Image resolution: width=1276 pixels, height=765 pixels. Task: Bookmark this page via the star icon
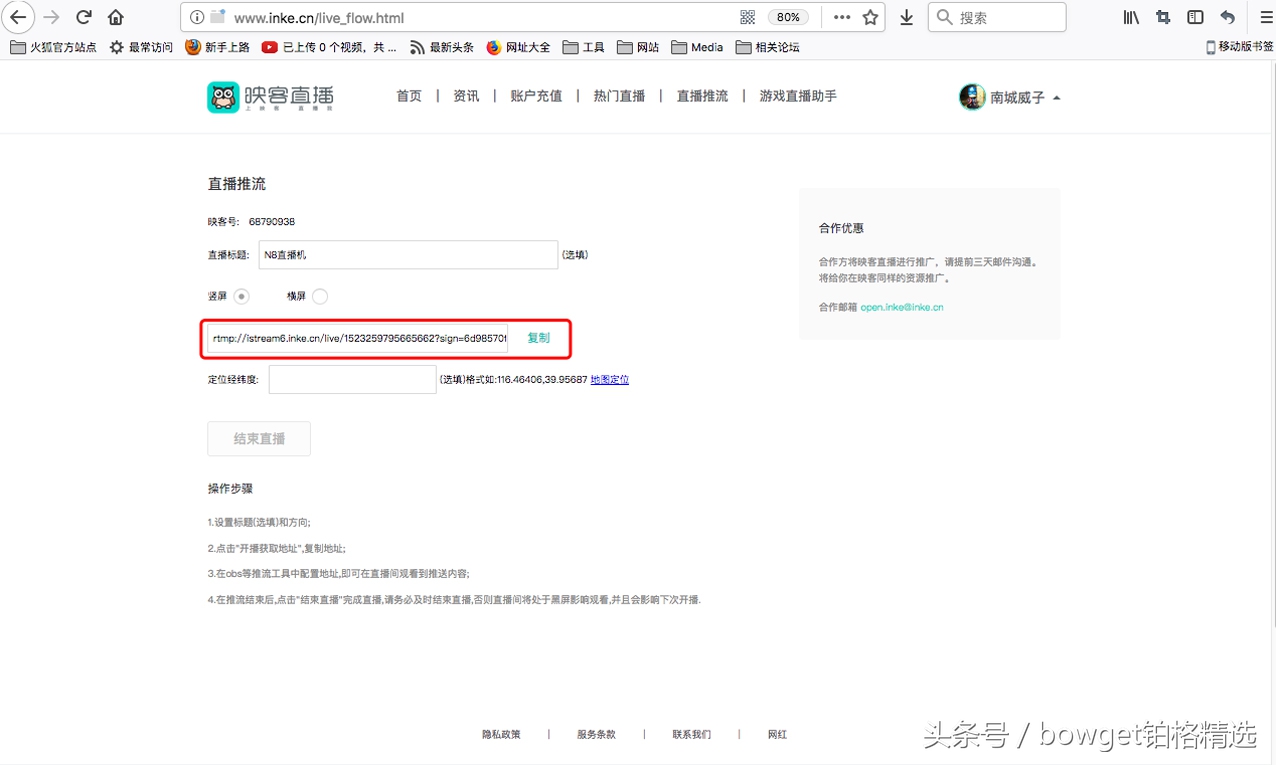870,16
